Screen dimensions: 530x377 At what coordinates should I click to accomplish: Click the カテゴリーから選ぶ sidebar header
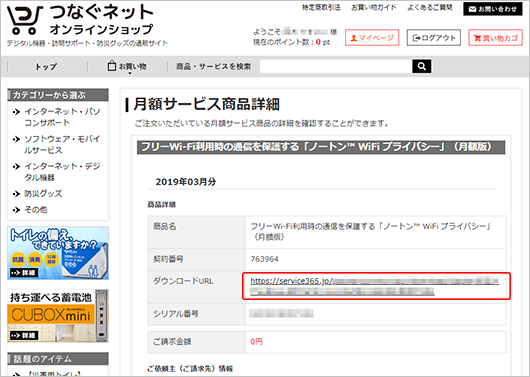pos(58,95)
